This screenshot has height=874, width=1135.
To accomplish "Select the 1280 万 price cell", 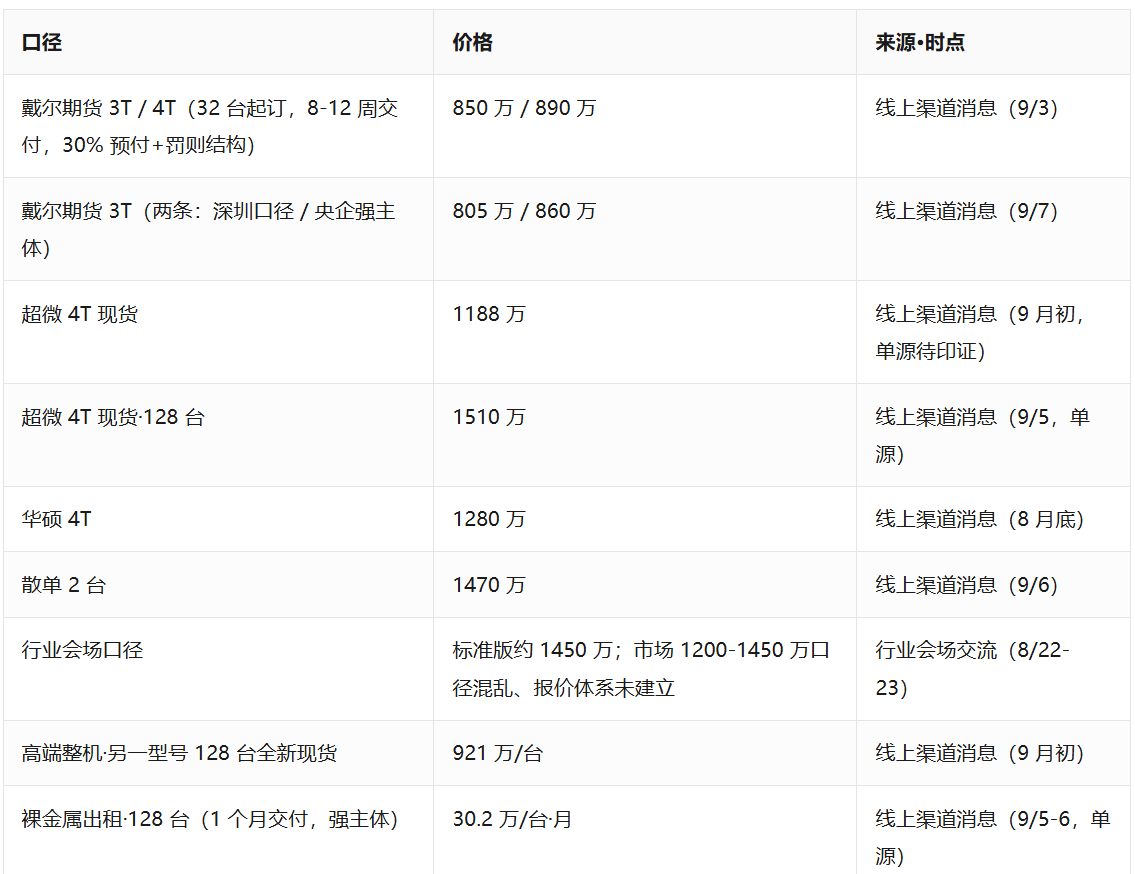I will click(489, 519).
